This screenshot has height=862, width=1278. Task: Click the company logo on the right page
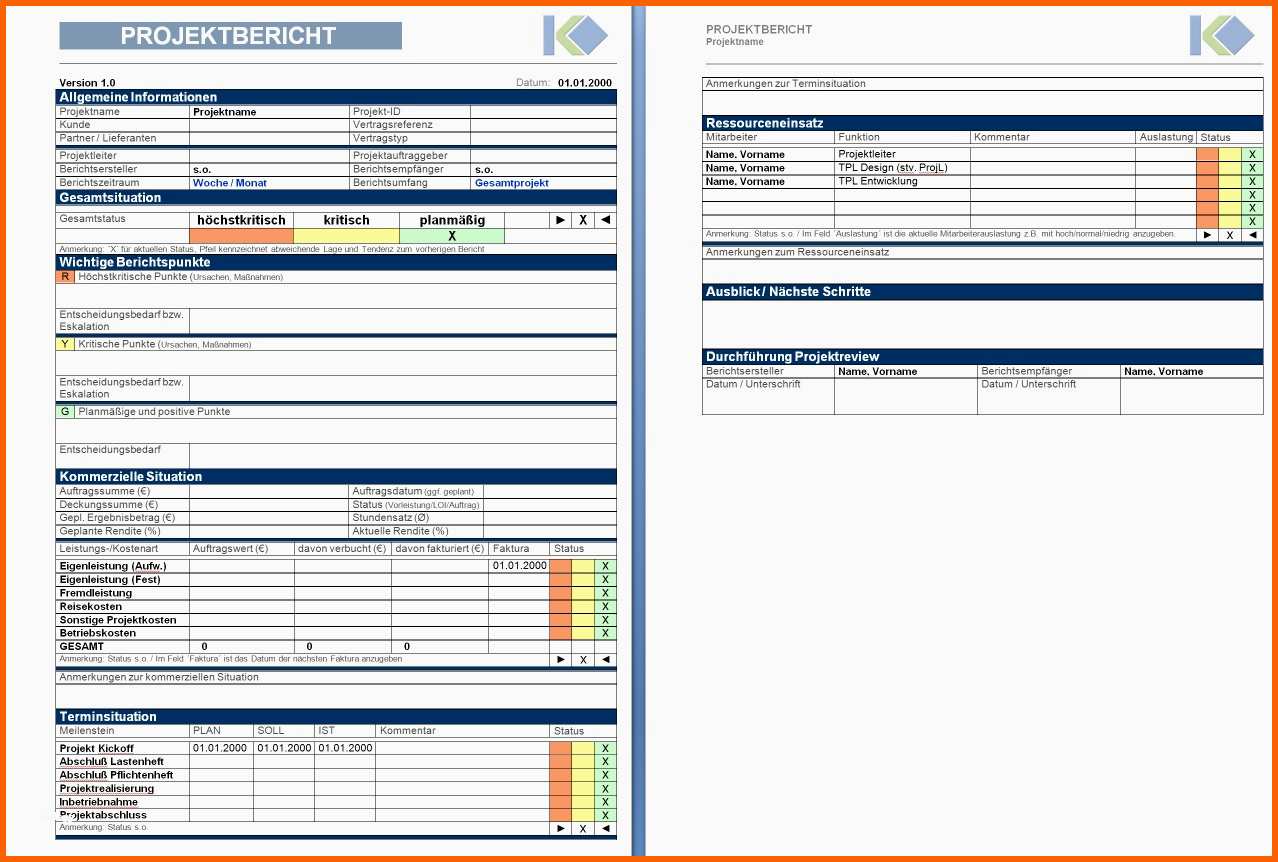(x=1222, y=36)
